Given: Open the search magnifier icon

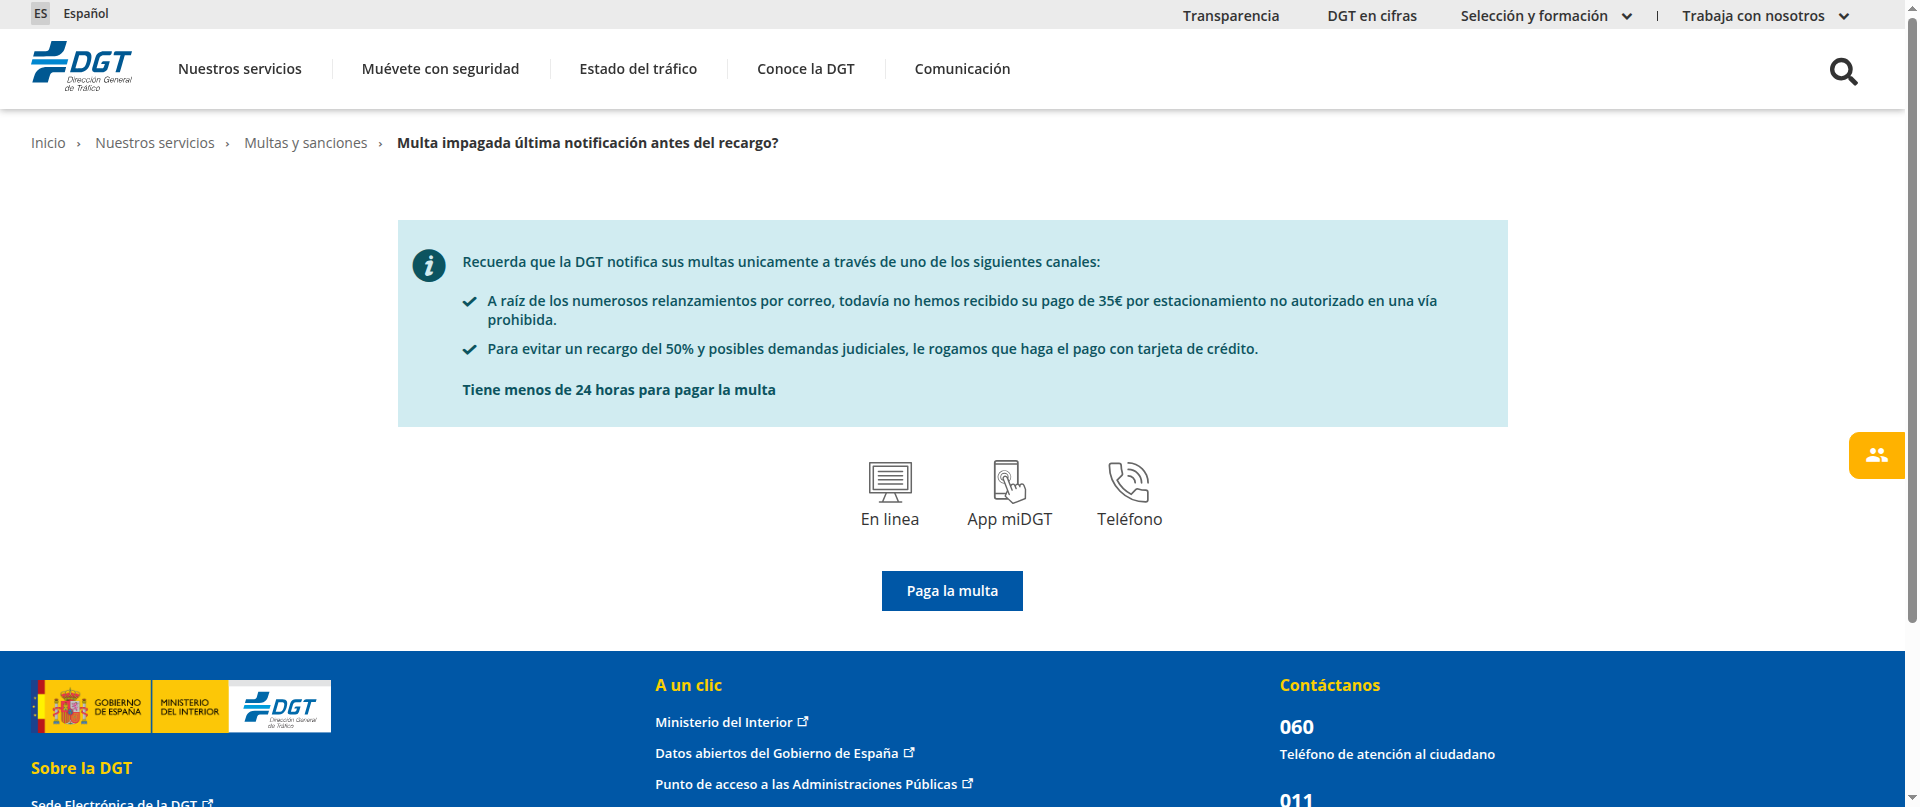Looking at the screenshot, I should tap(1843, 72).
